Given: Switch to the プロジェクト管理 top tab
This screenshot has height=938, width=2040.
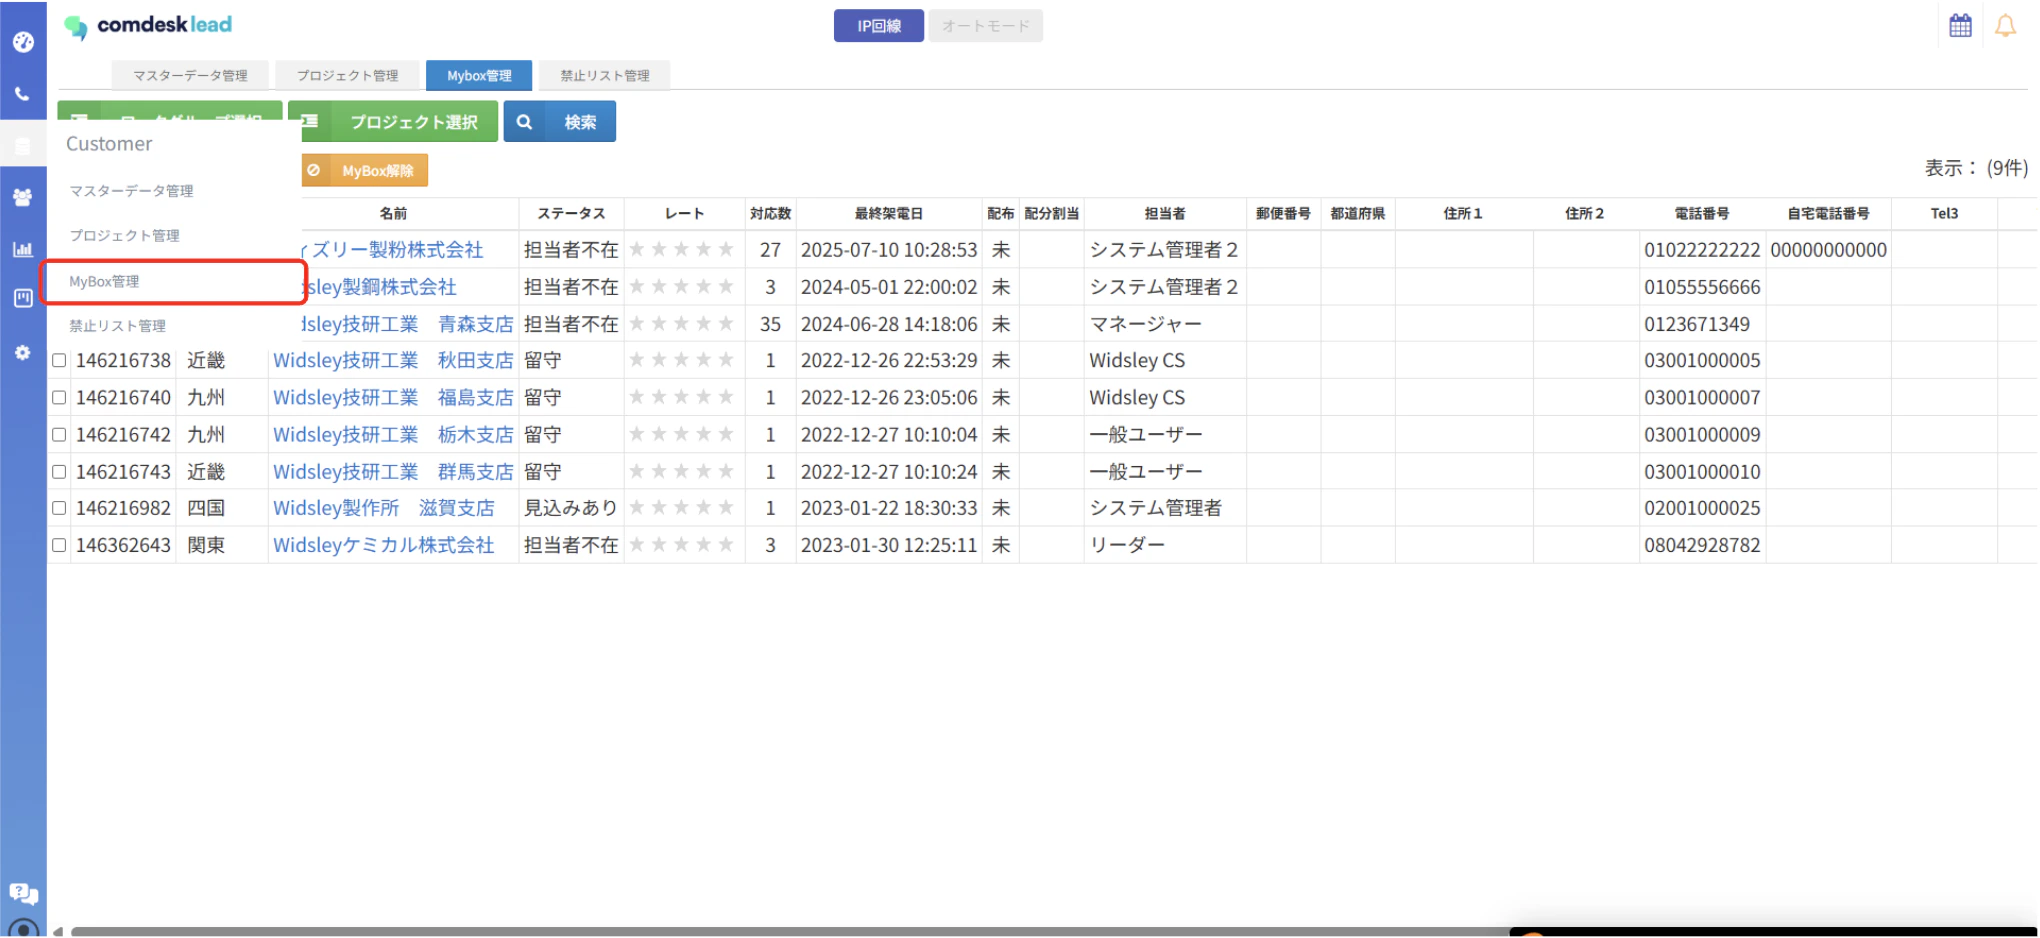Looking at the screenshot, I should click(x=347, y=75).
